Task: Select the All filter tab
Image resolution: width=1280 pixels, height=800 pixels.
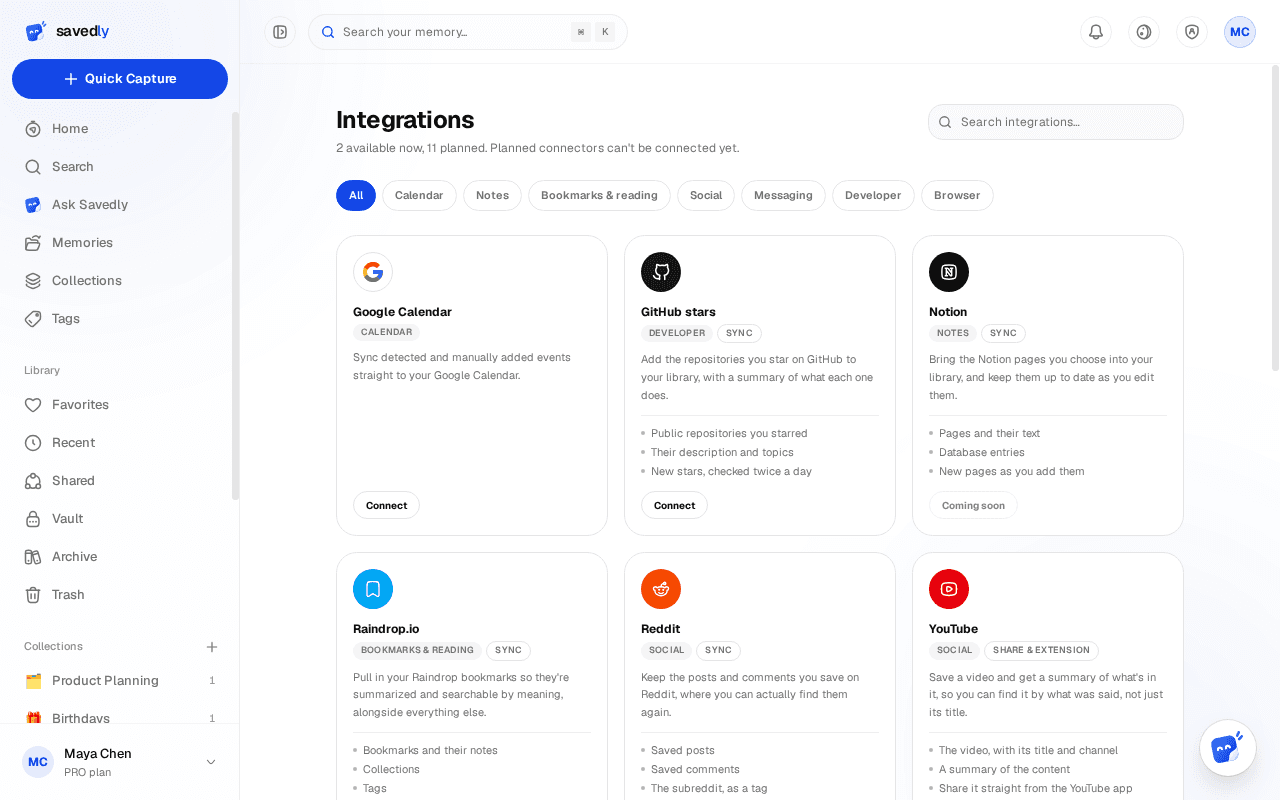Action: (x=356, y=195)
